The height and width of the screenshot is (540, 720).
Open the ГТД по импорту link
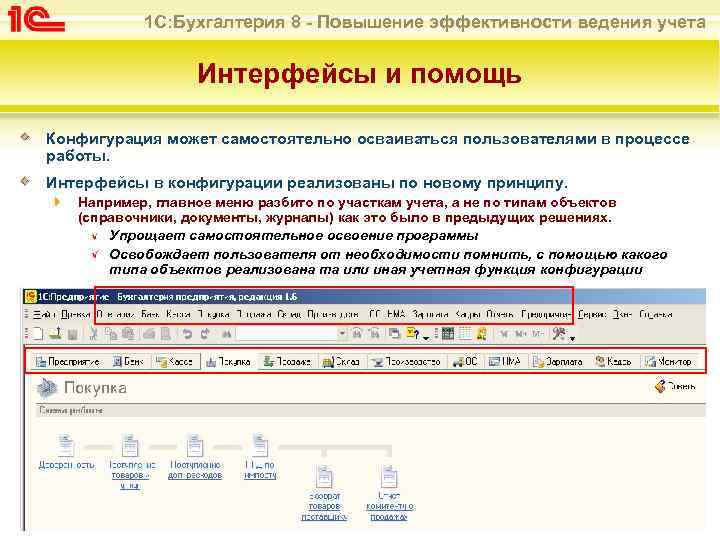[260, 470]
